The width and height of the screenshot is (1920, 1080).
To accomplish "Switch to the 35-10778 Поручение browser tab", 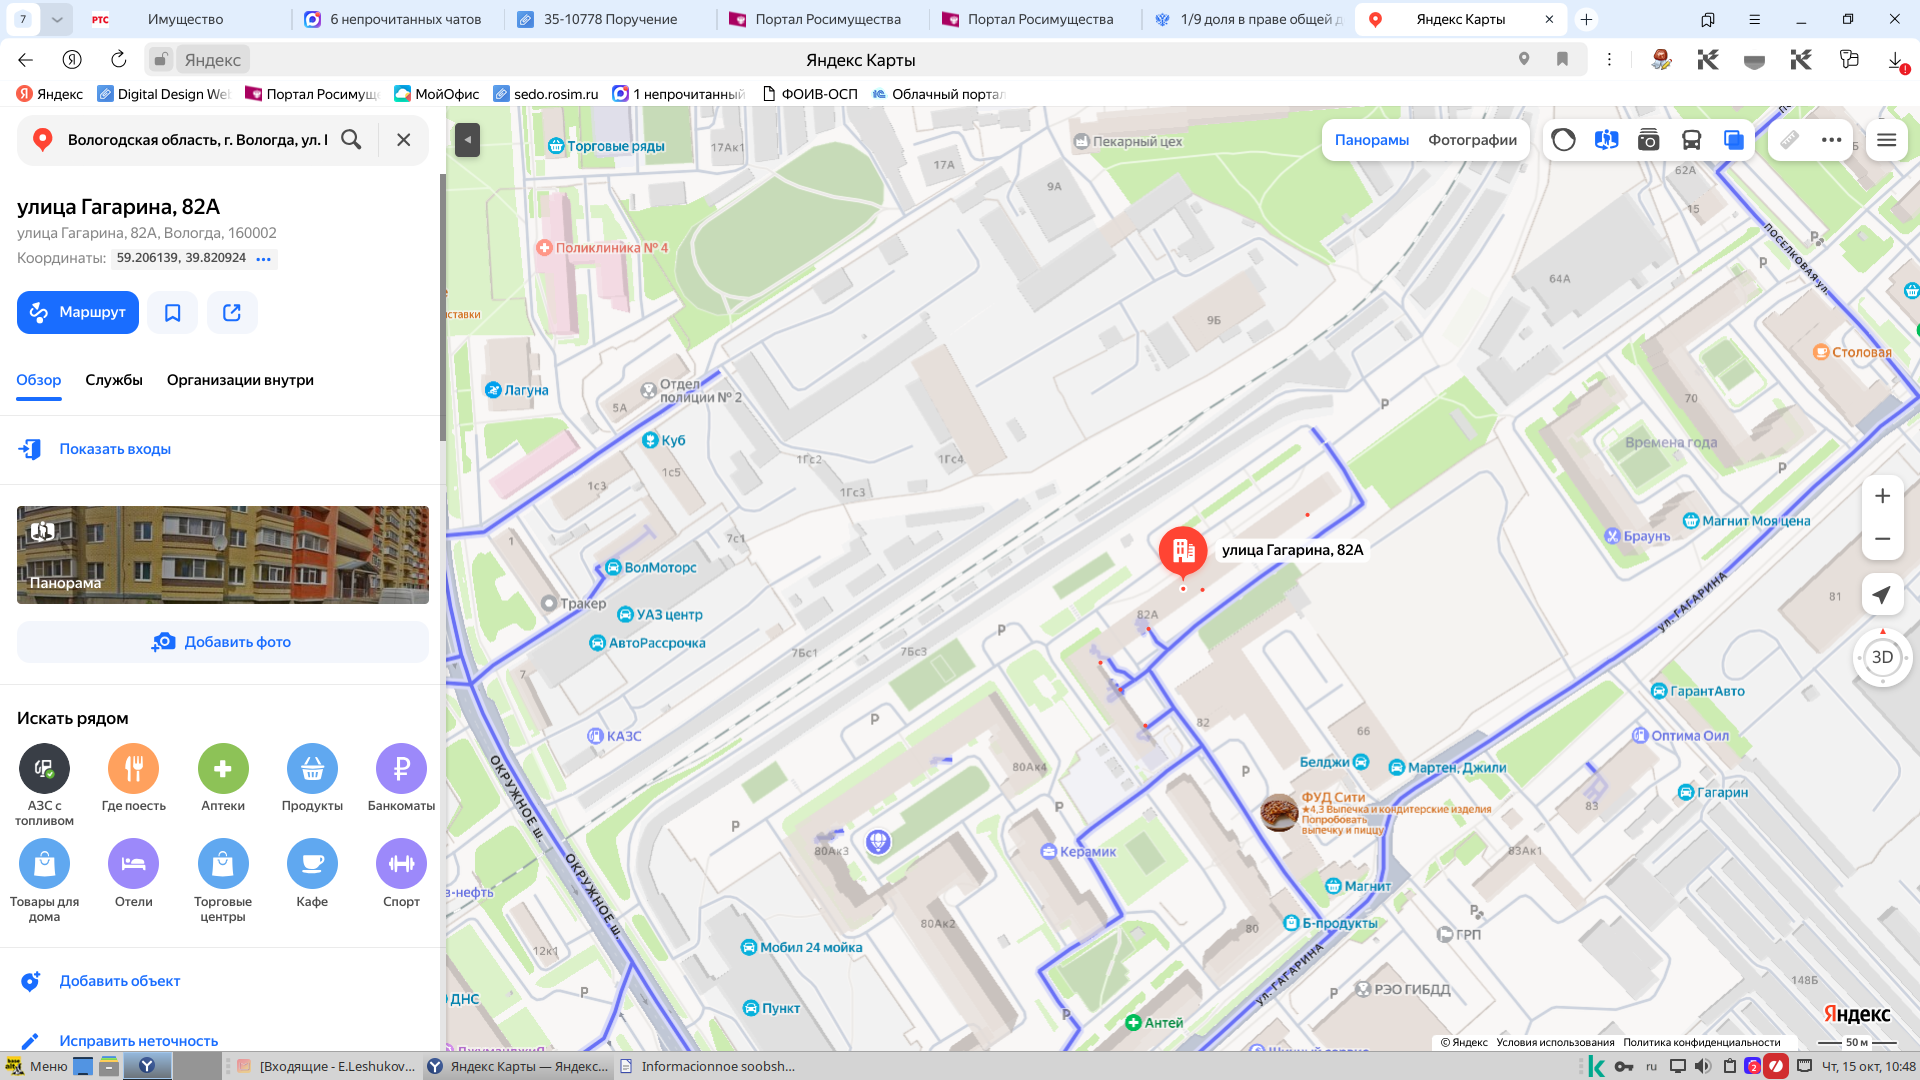I will point(610,19).
